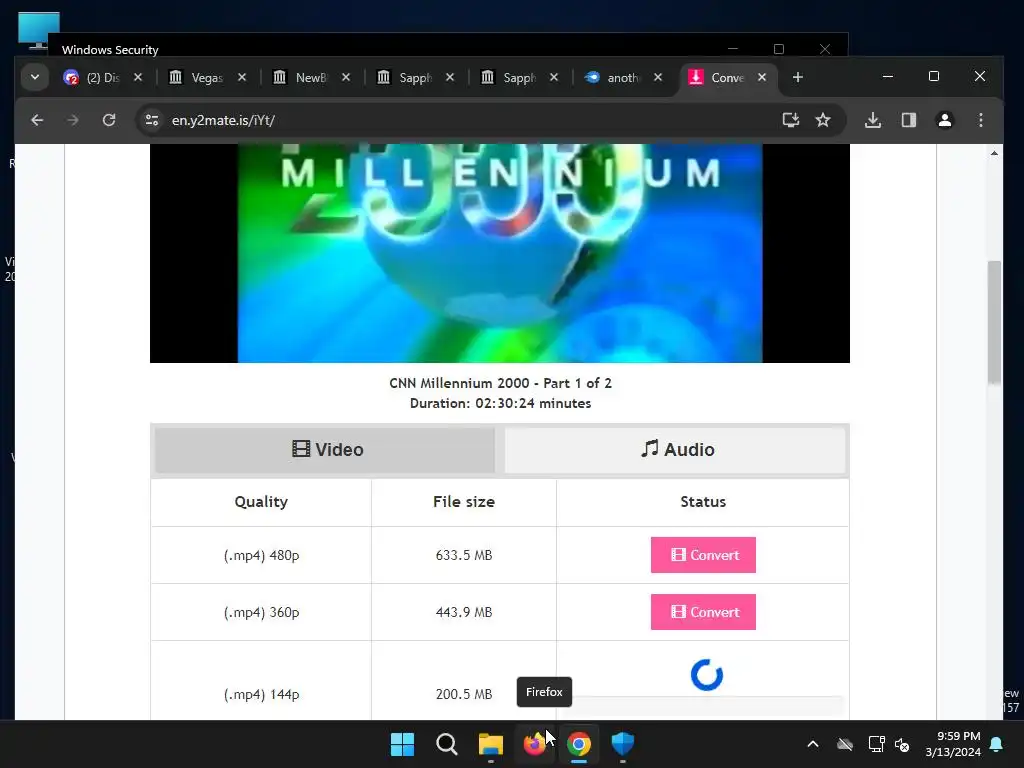This screenshot has height=768, width=1024.
Task: Close the anoth tab
Action: tap(658, 77)
